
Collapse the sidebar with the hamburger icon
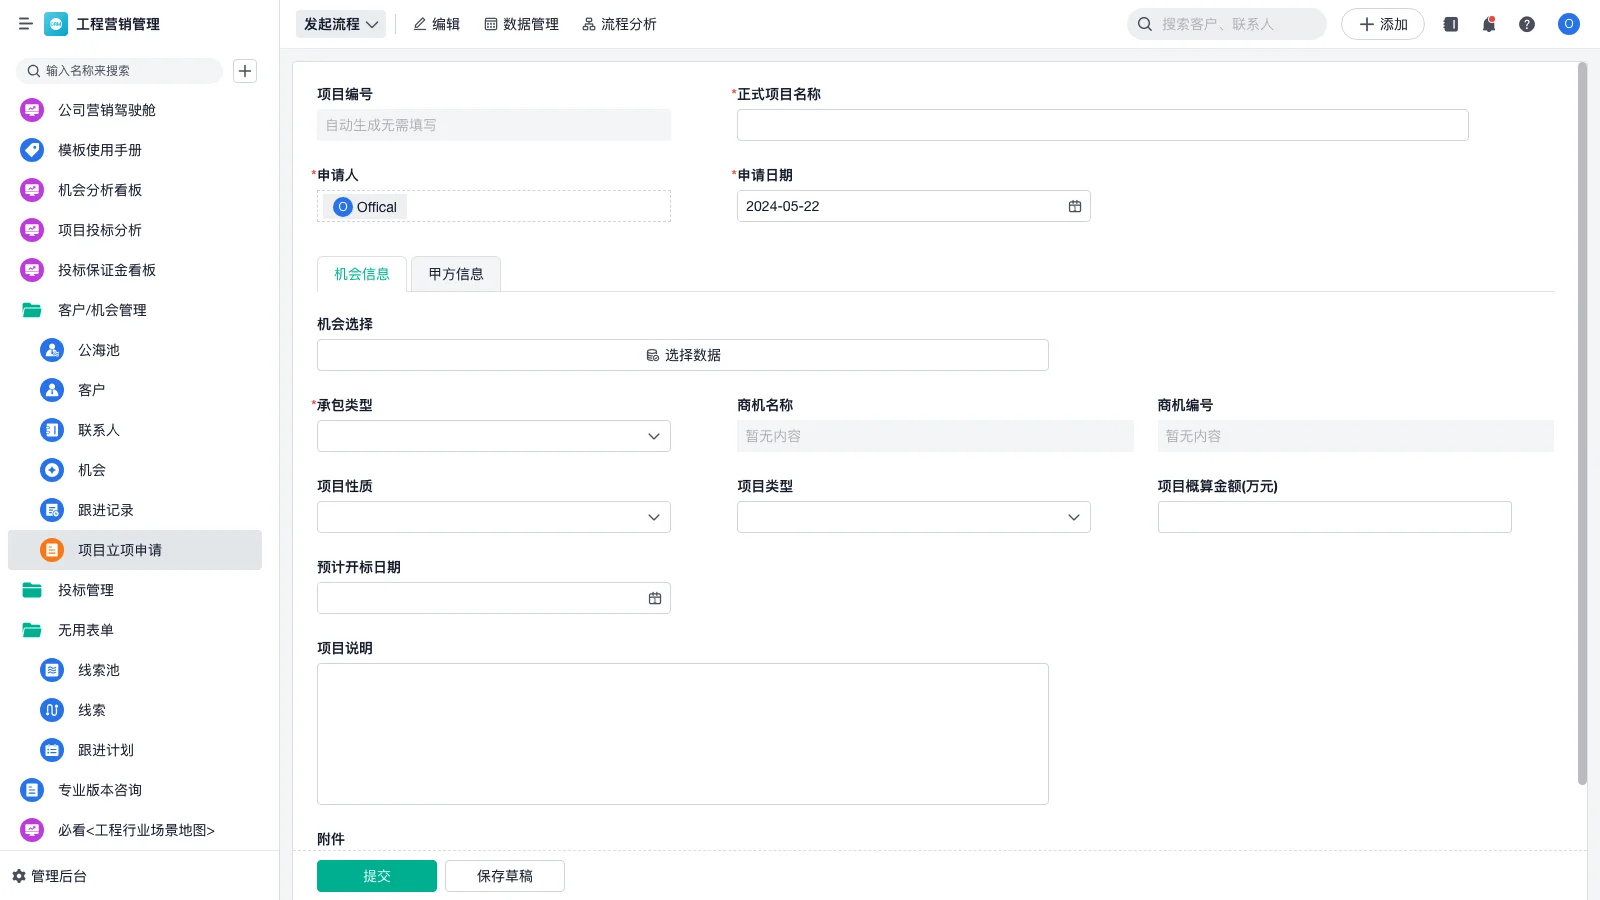pos(25,24)
